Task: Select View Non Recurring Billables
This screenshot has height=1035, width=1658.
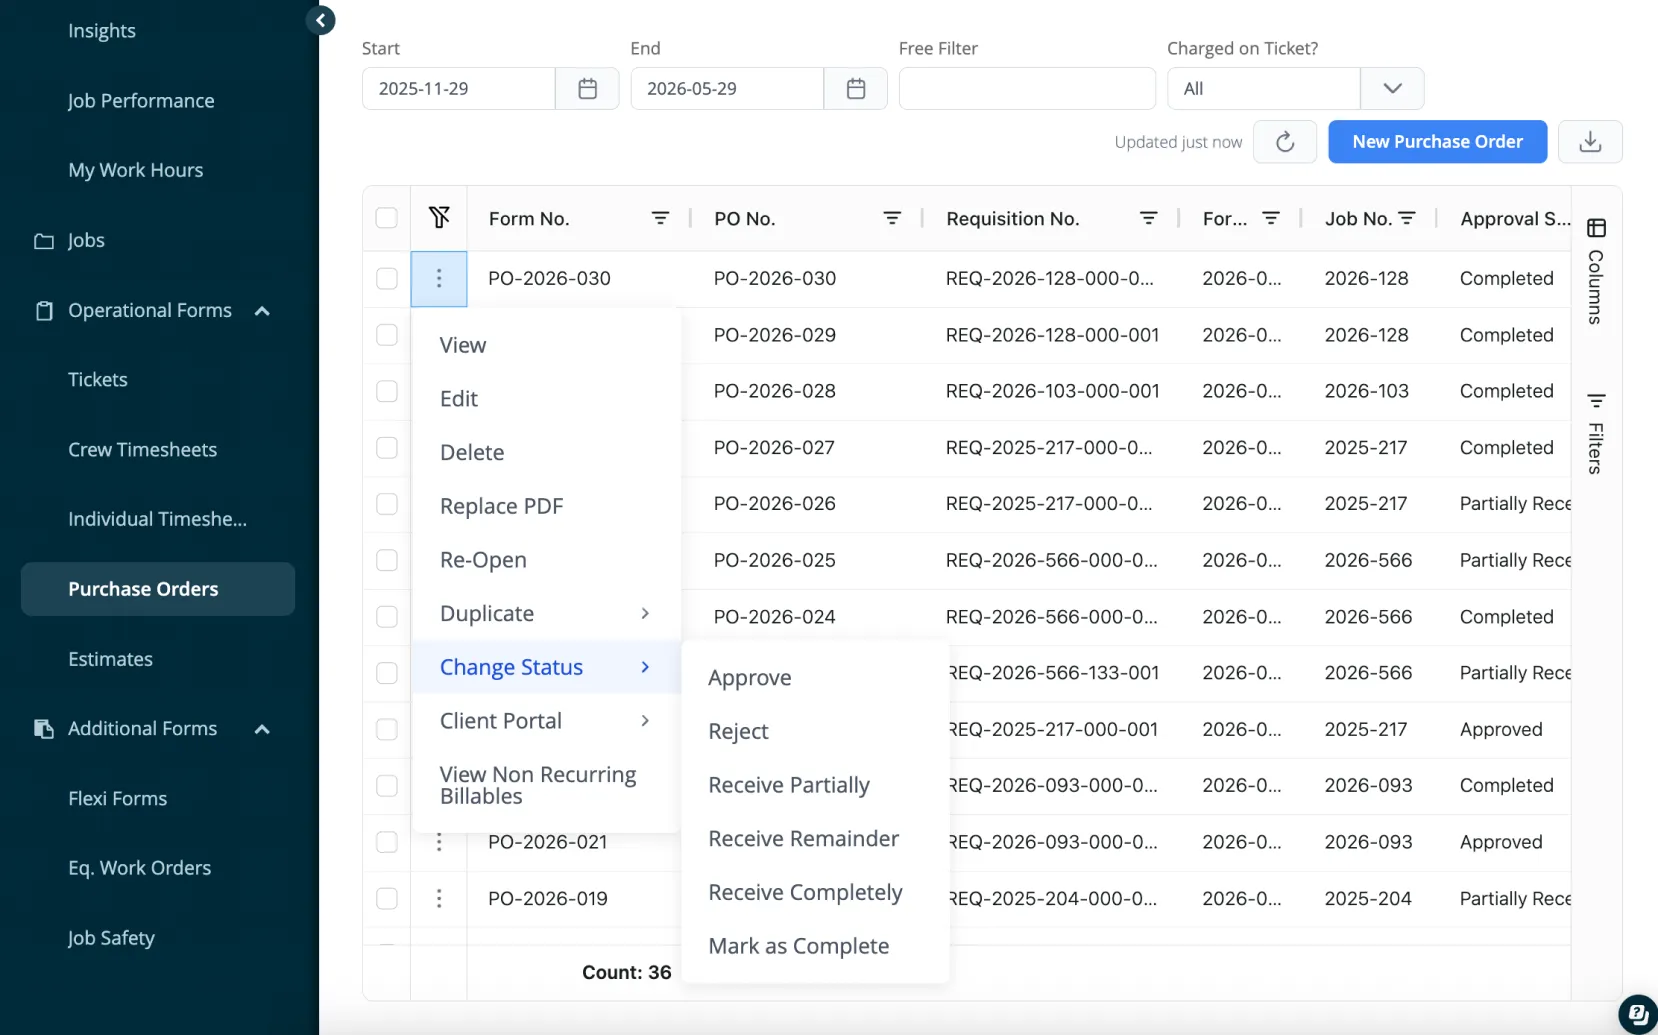Action: pos(546,786)
